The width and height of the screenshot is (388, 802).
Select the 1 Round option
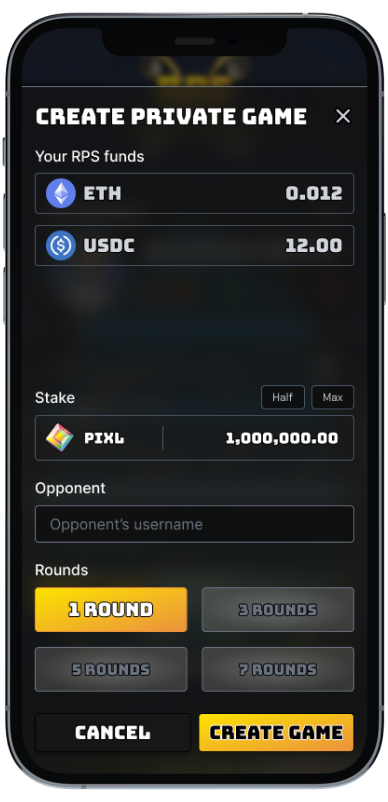tap(111, 609)
